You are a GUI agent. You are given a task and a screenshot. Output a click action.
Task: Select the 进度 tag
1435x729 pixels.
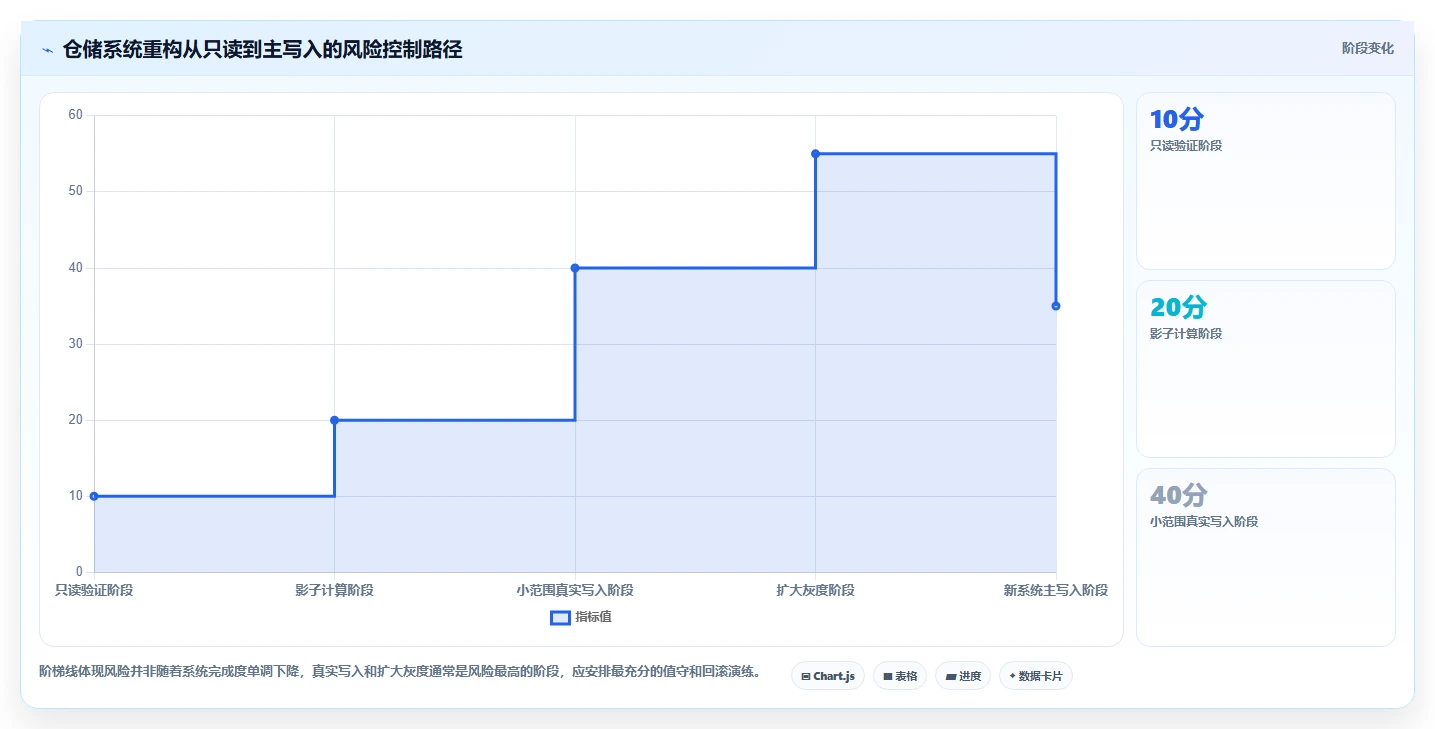[963, 676]
